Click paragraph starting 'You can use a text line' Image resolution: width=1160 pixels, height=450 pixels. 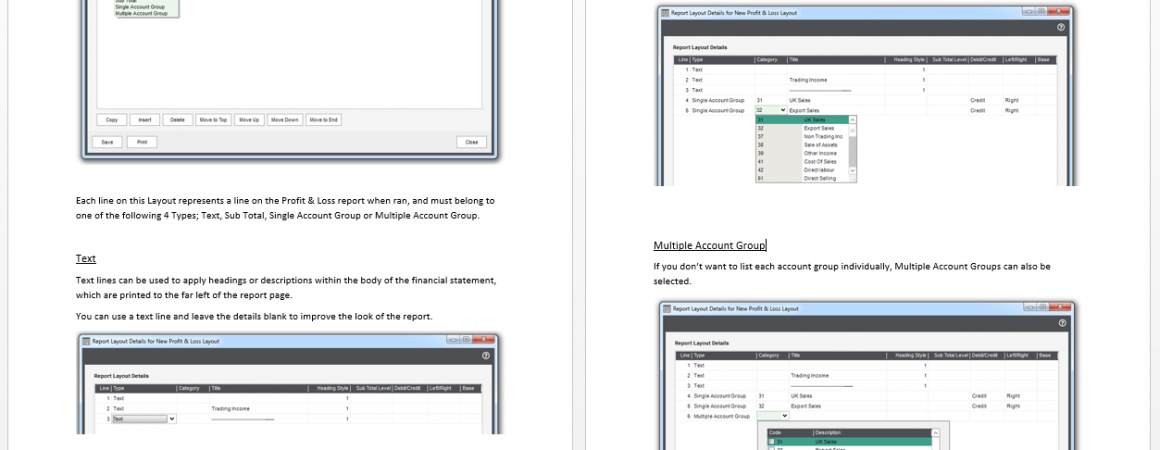click(254, 316)
